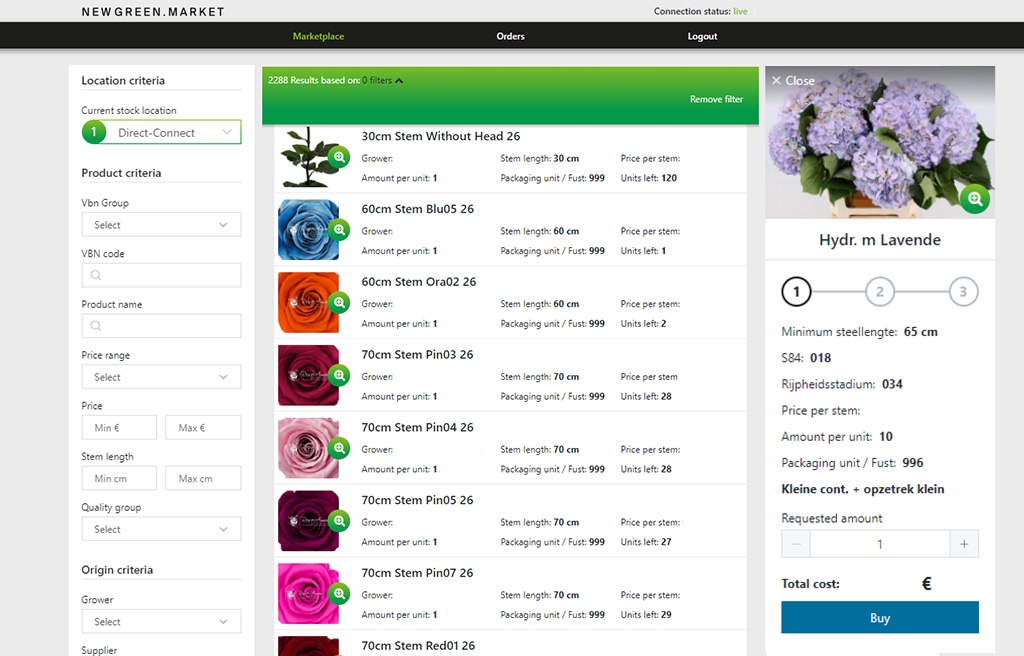The height and width of the screenshot is (656, 1024).
Task: Open the Price range dropdown
Action: pos(161,377)
